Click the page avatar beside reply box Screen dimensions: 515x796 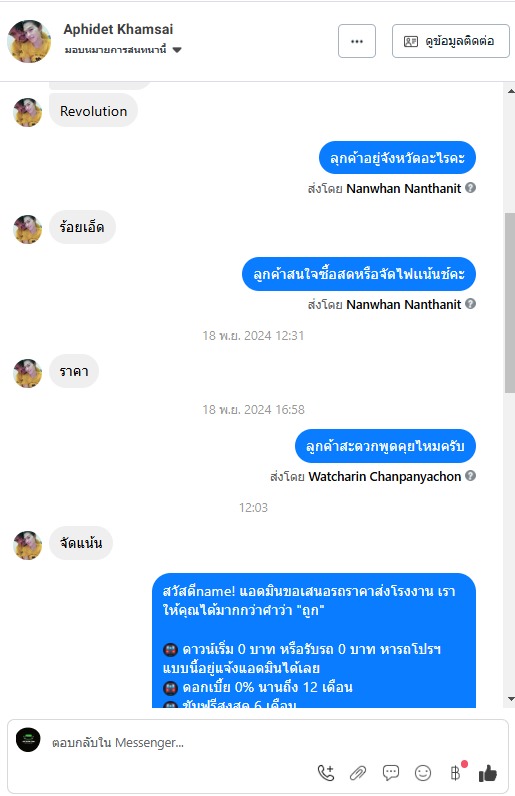(28, 740)
